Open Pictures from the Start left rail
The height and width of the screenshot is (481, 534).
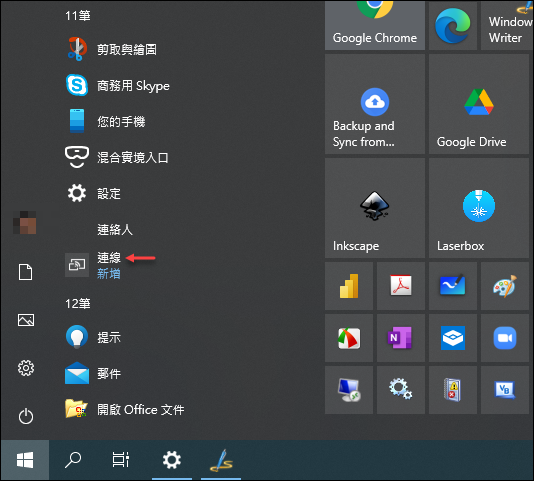pyautogui.click(x=26, y=320)
